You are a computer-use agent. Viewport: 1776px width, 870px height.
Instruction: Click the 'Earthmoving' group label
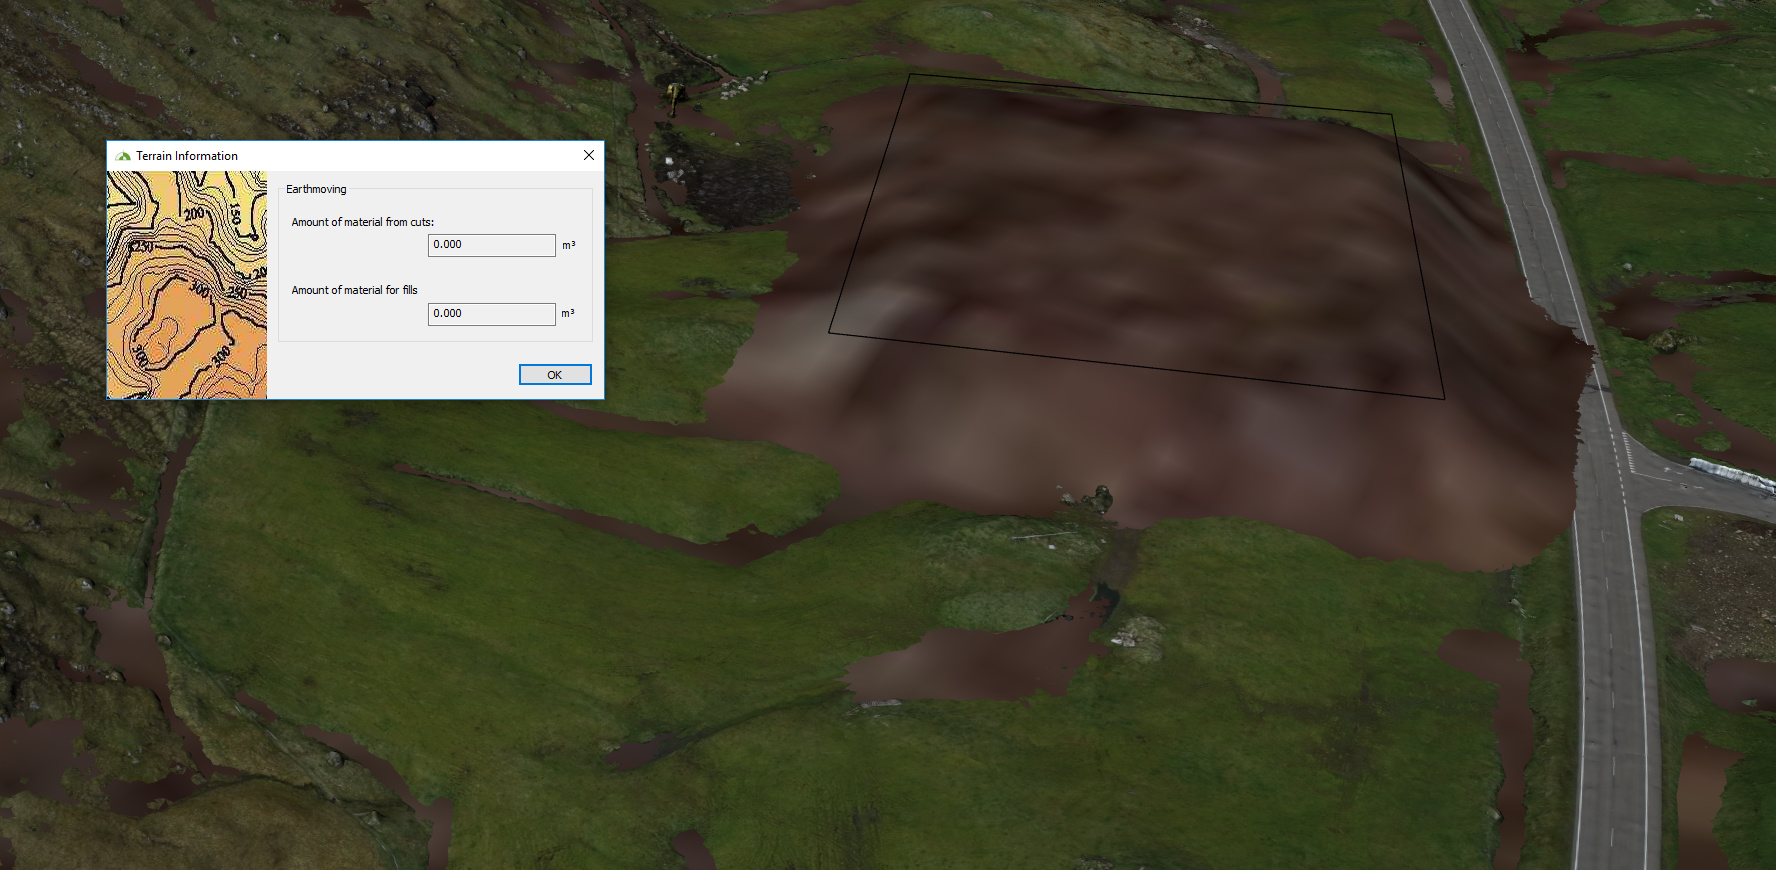(x=316, y=189)
